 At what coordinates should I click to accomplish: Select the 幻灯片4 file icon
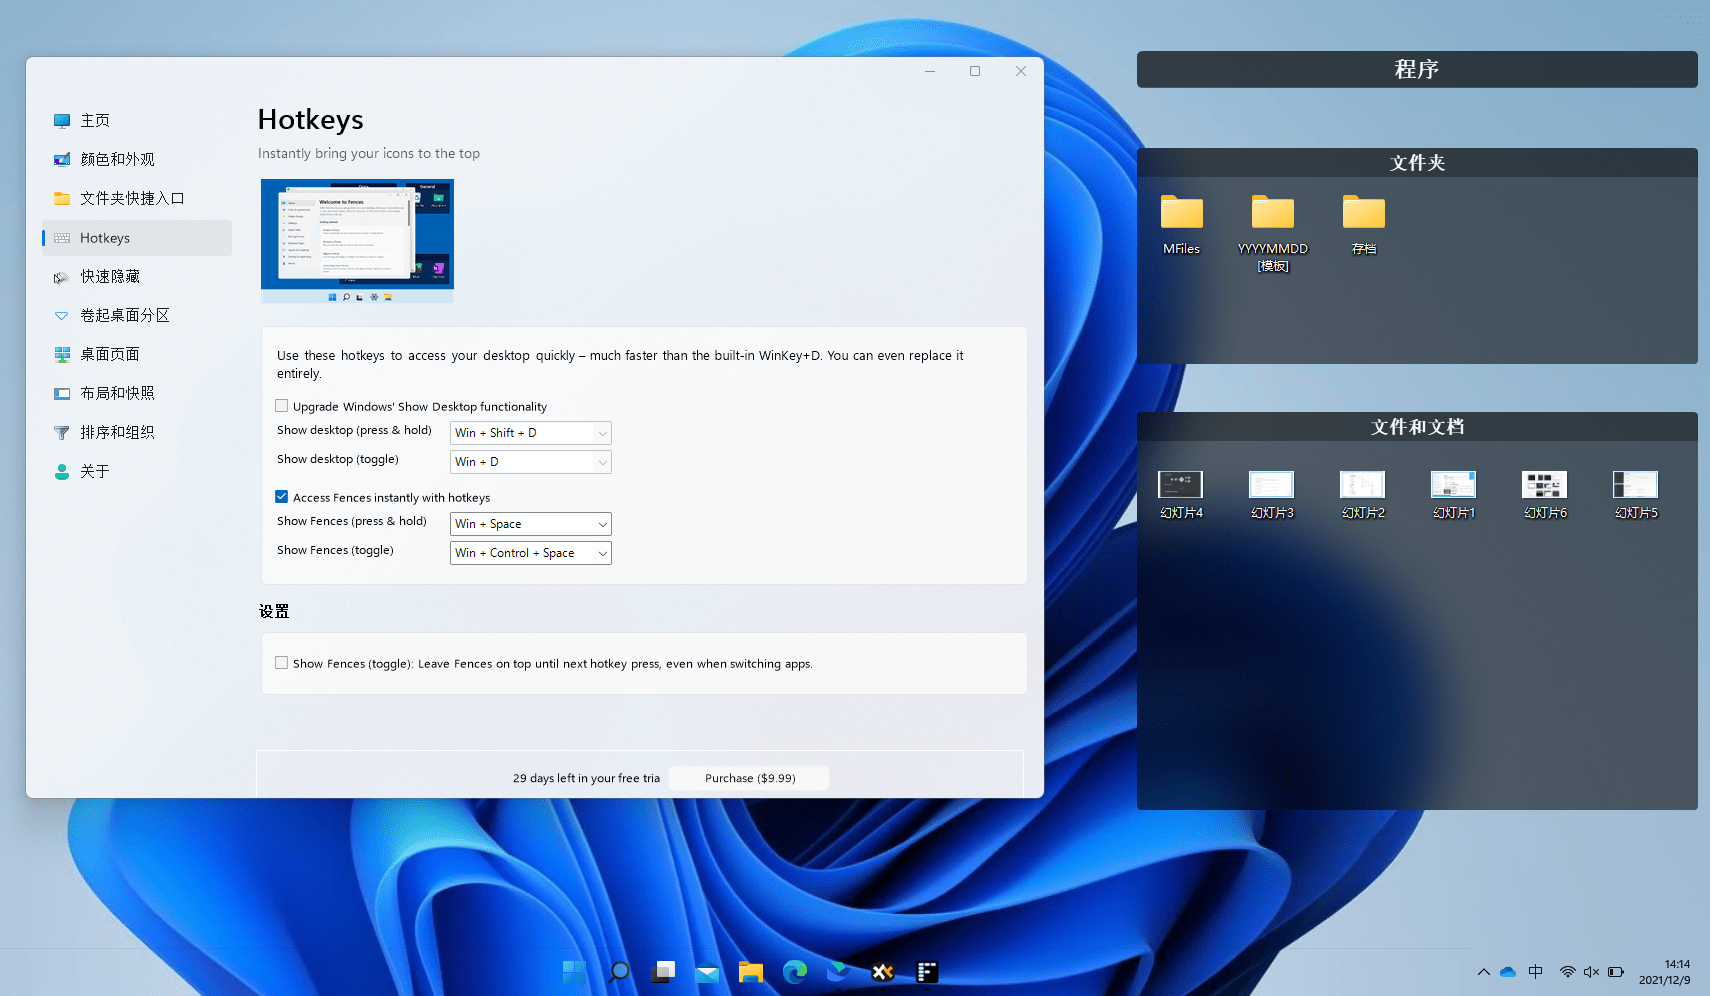[1180, 485]
